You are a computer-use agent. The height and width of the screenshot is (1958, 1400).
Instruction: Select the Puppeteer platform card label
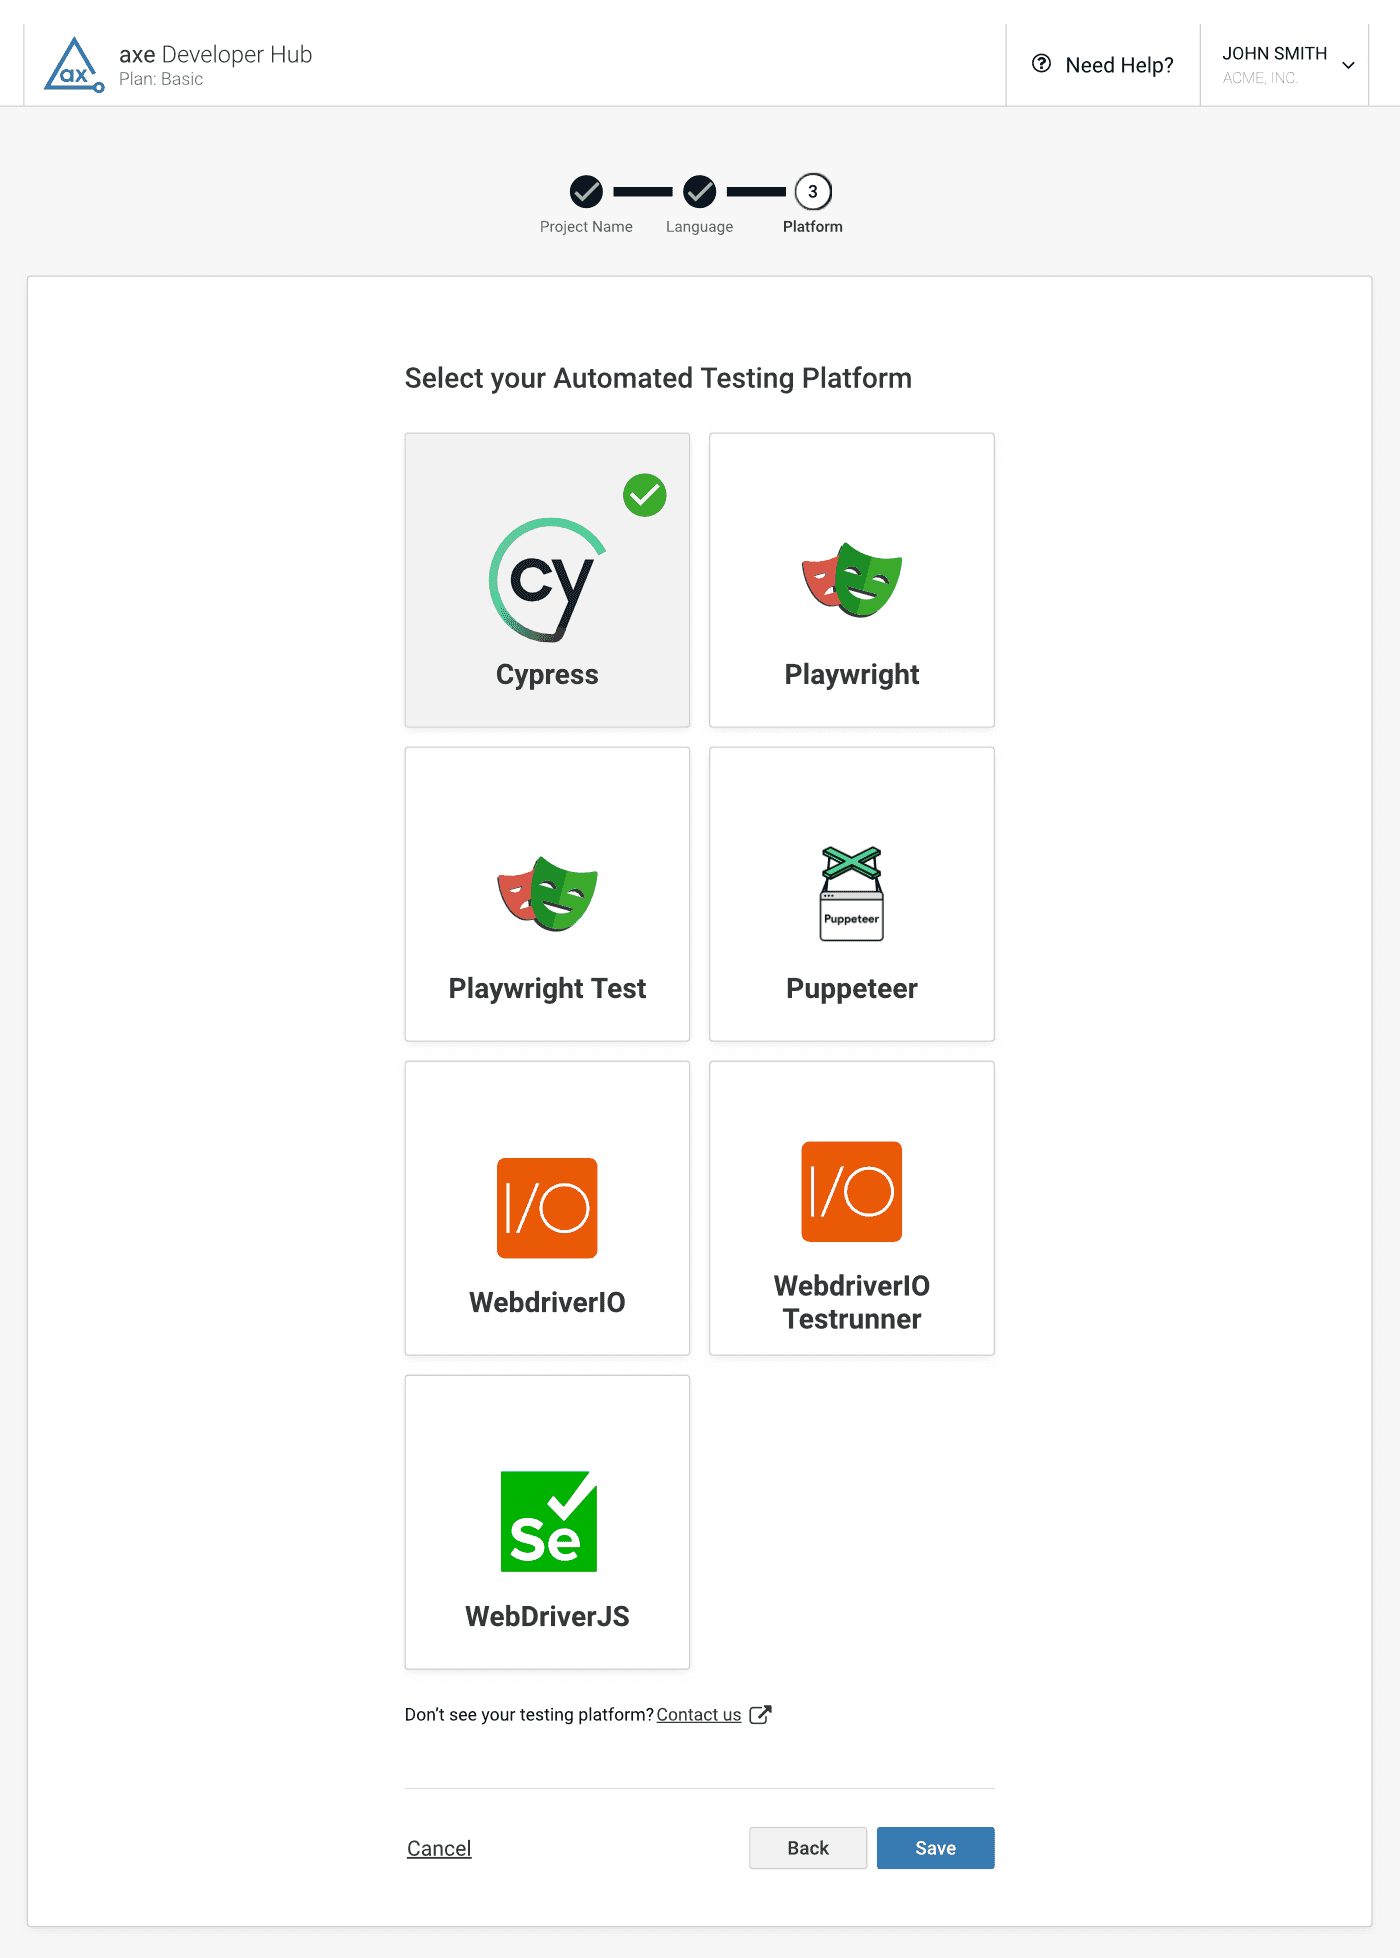click(852, 988)
